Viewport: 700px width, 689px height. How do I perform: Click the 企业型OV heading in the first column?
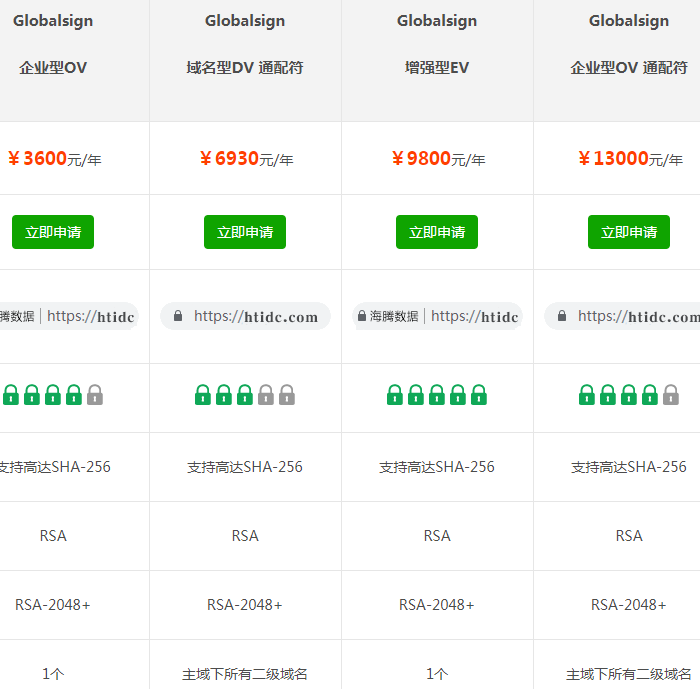(x=53, y=68)
